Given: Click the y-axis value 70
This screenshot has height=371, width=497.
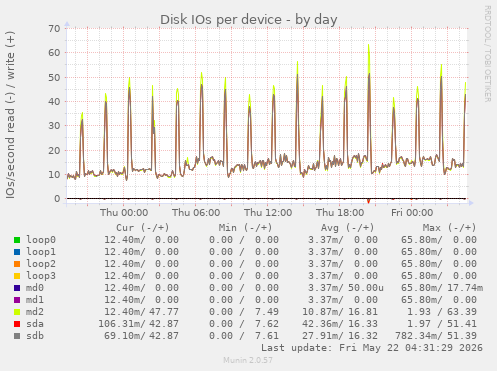Looking at the screenshot, I should pos(54,29).
